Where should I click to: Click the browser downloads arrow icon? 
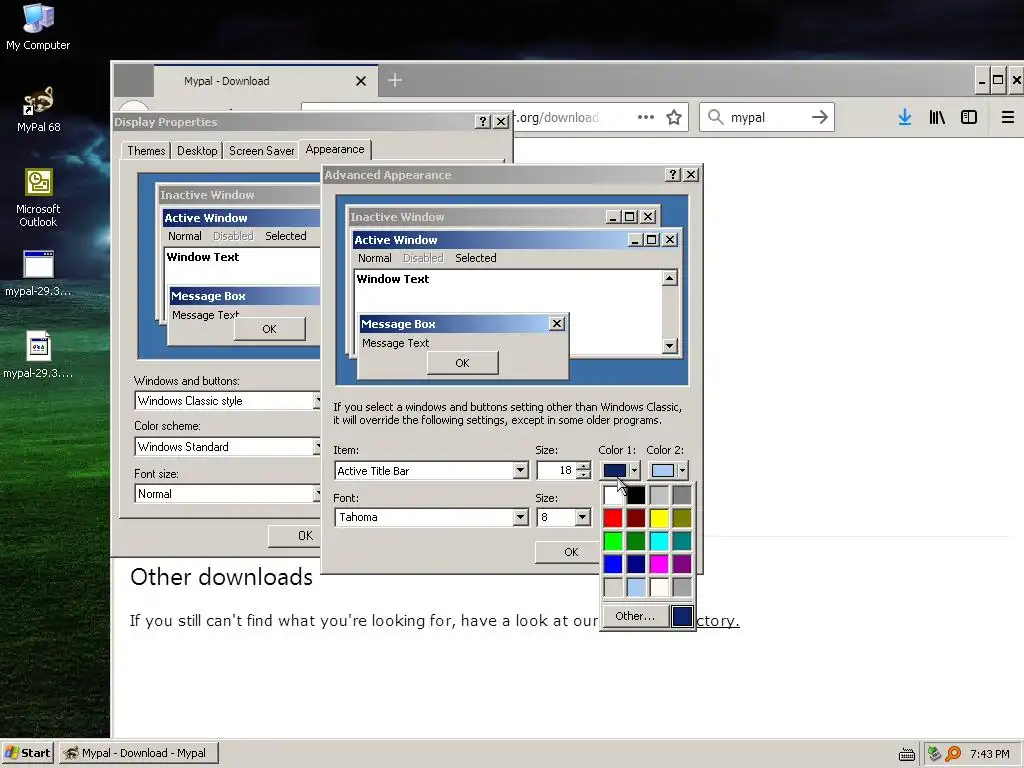[904, 118]
